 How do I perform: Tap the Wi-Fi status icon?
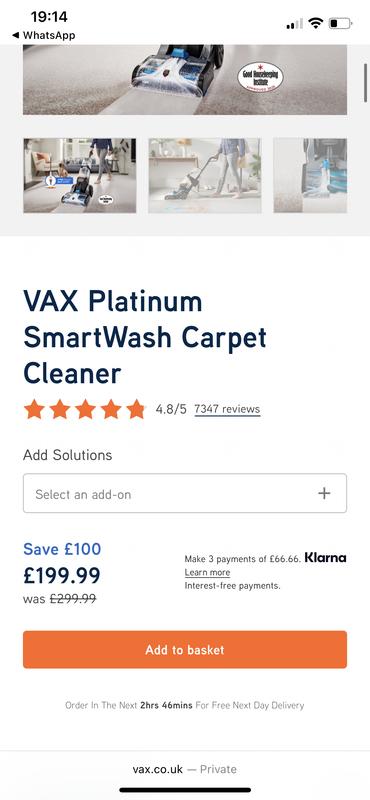point(316,23)
